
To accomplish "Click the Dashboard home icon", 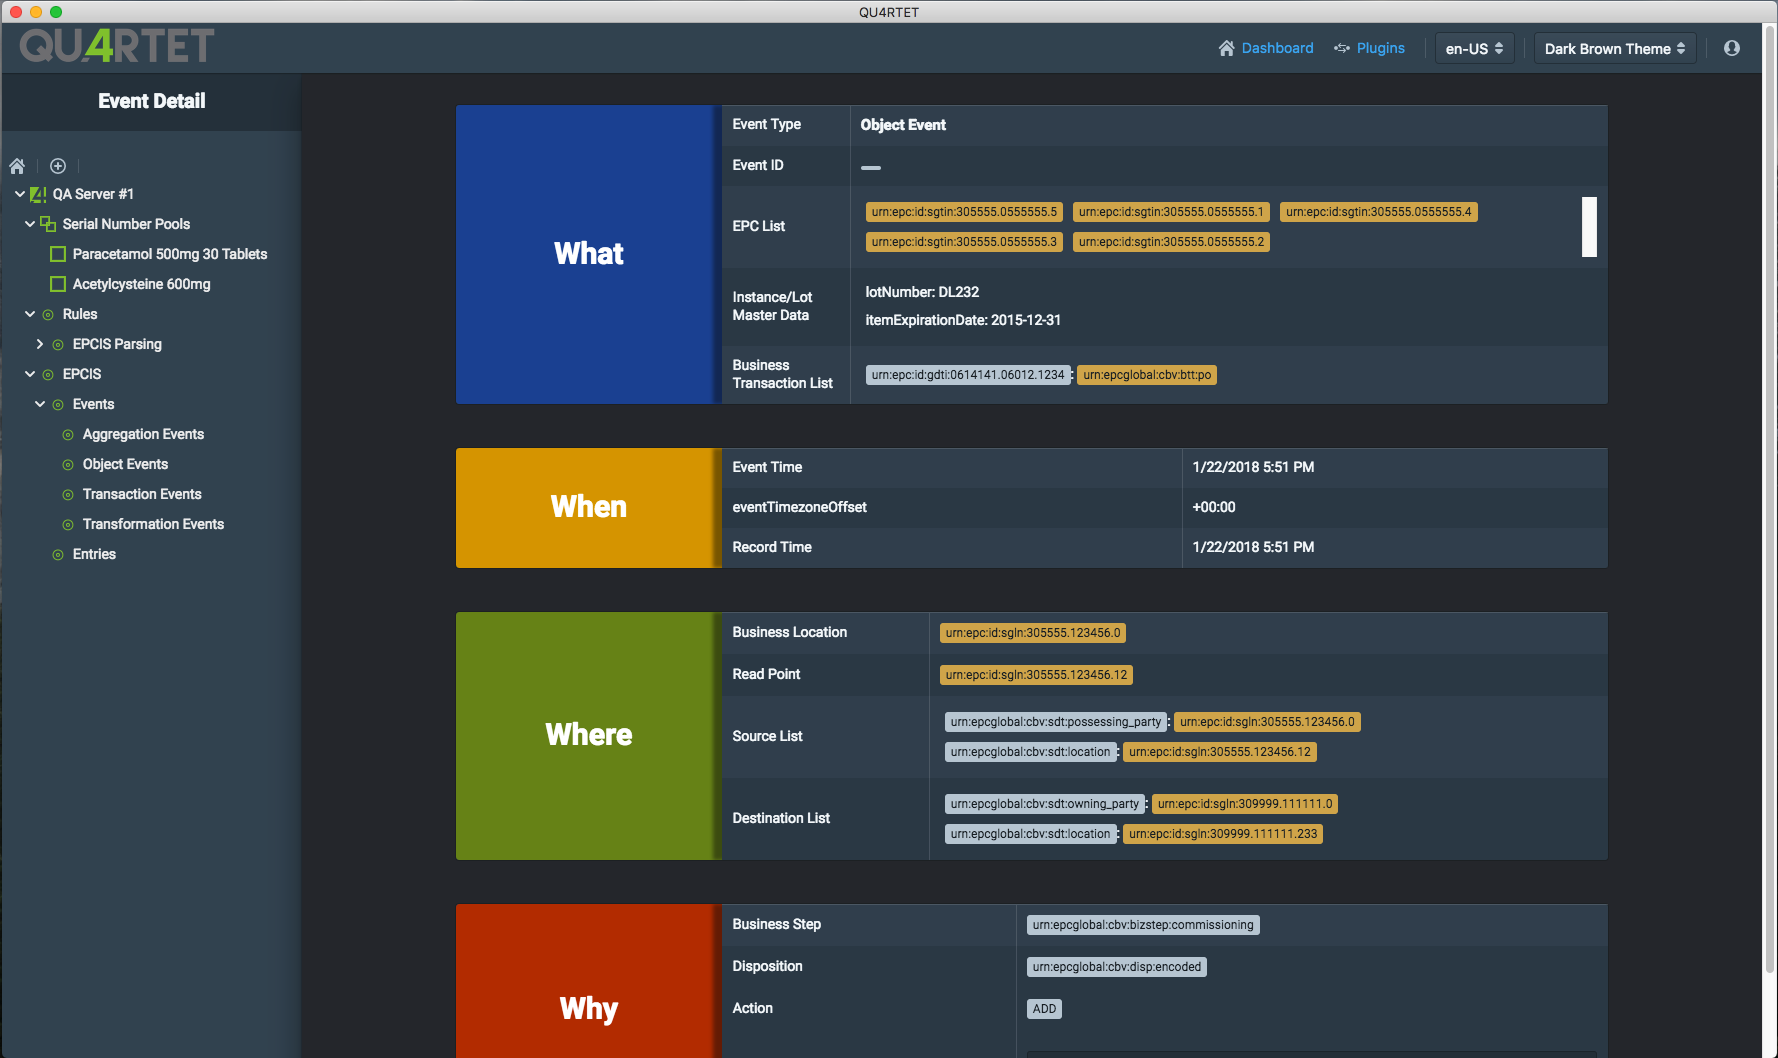I will click(x=1227, y=48).
